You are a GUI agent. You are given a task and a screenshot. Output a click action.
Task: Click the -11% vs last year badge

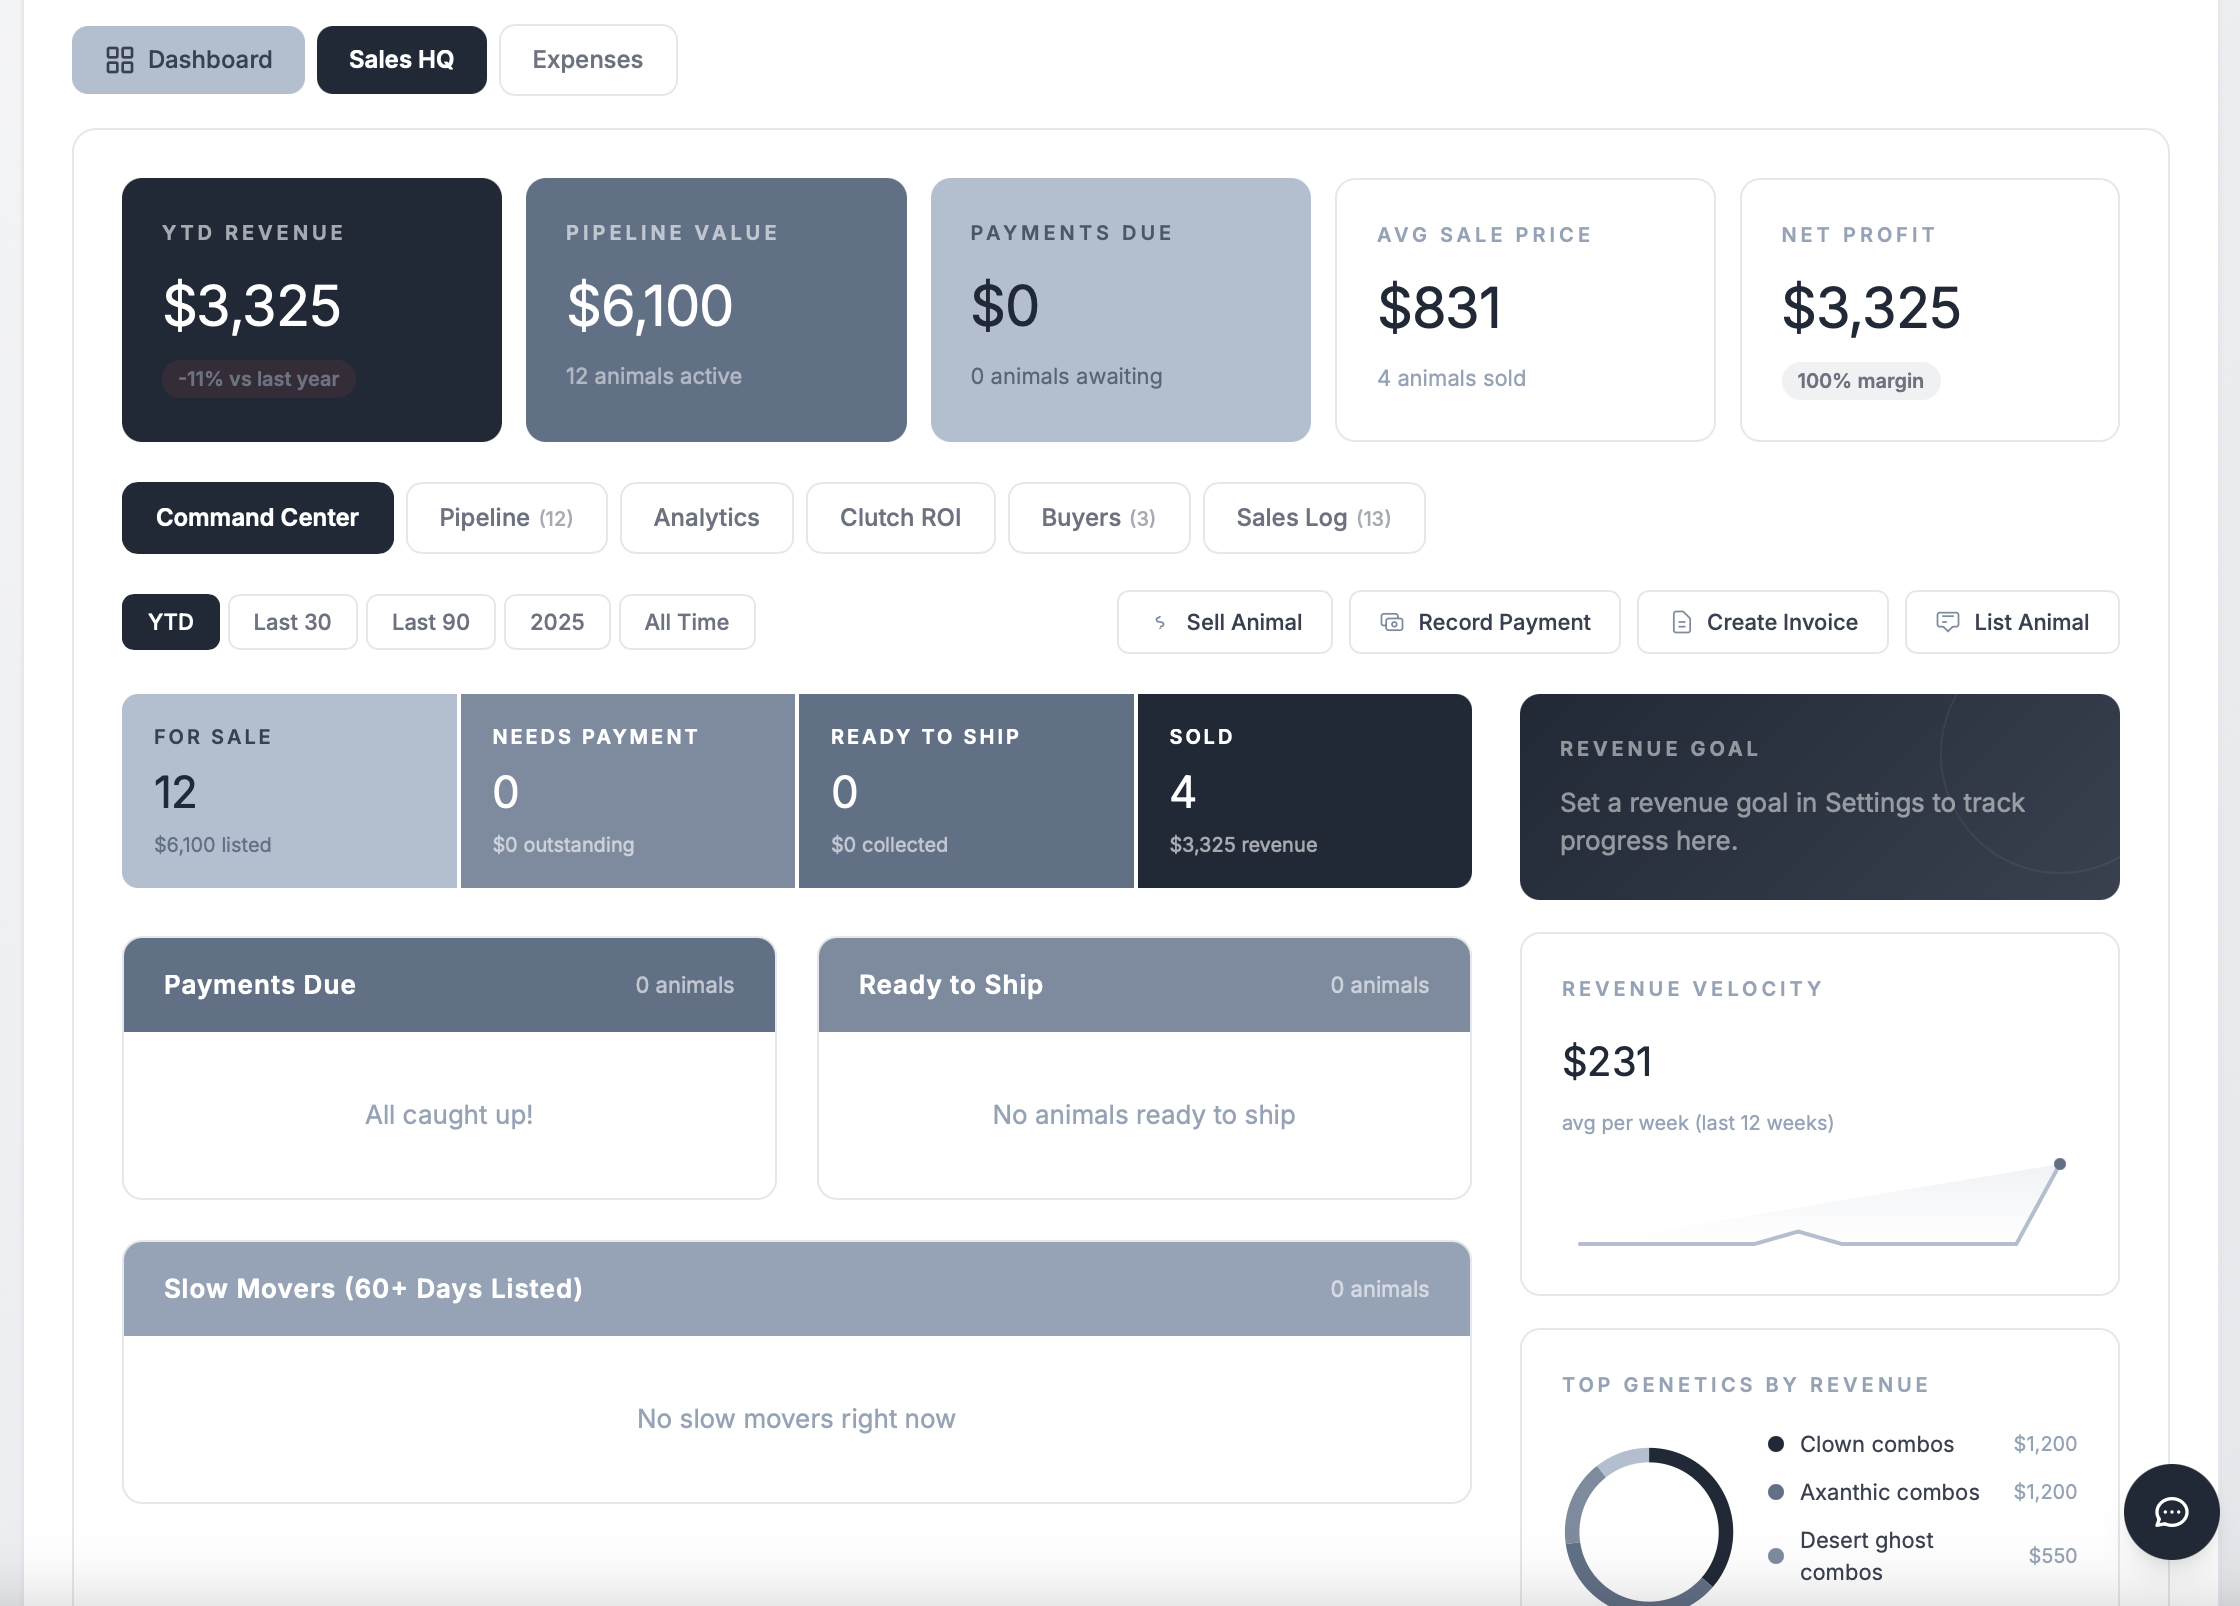(259, 379)
